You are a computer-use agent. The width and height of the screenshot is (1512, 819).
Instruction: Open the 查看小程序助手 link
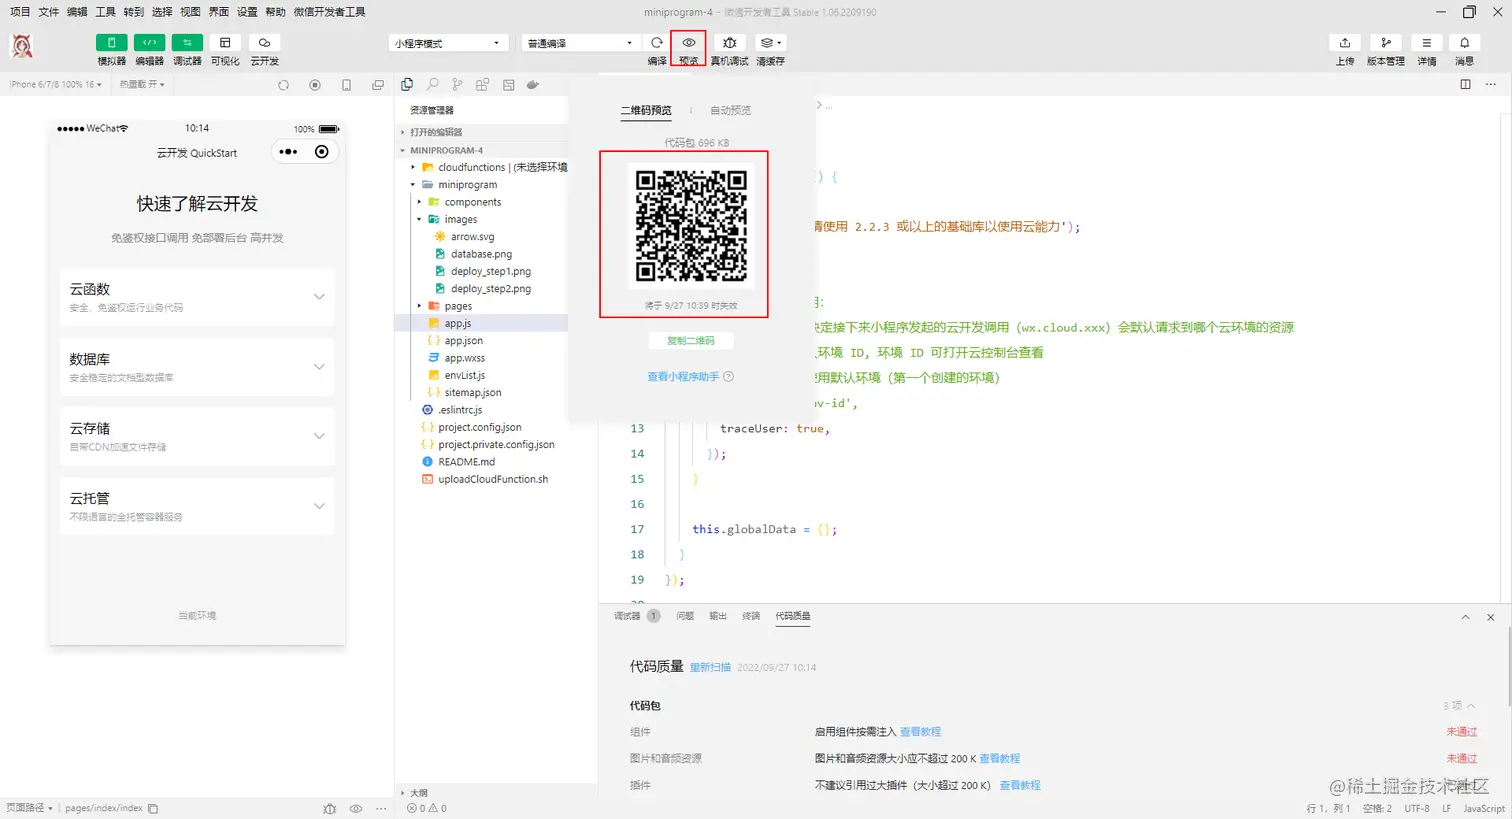pos(683,377)
